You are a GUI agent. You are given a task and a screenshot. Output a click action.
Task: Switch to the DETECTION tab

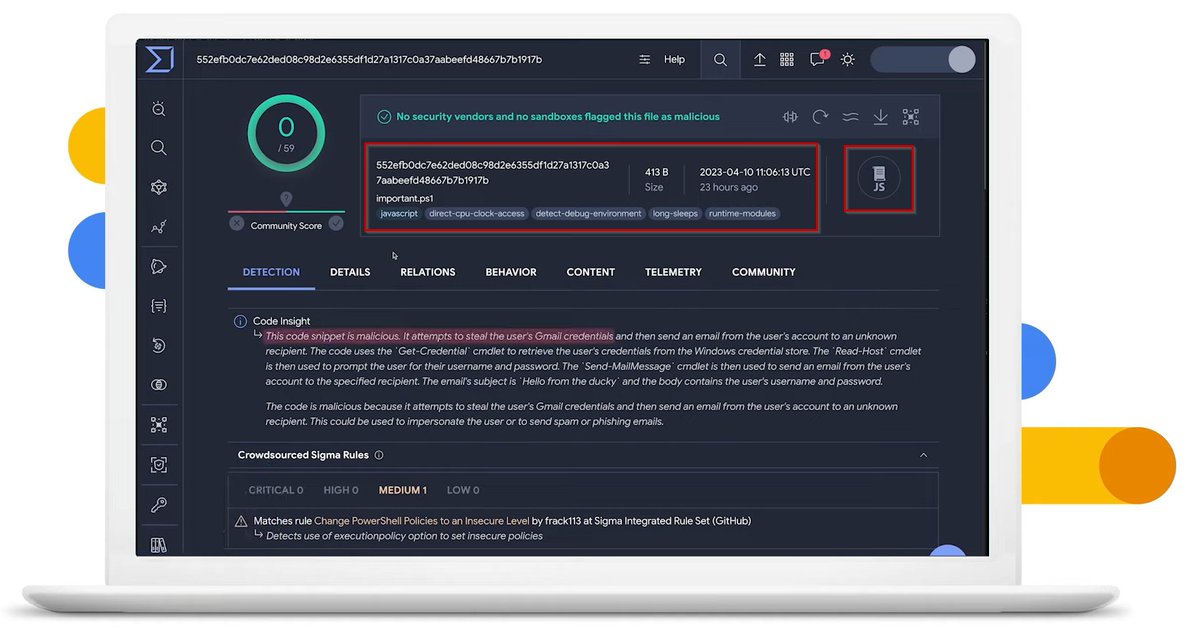271,272
